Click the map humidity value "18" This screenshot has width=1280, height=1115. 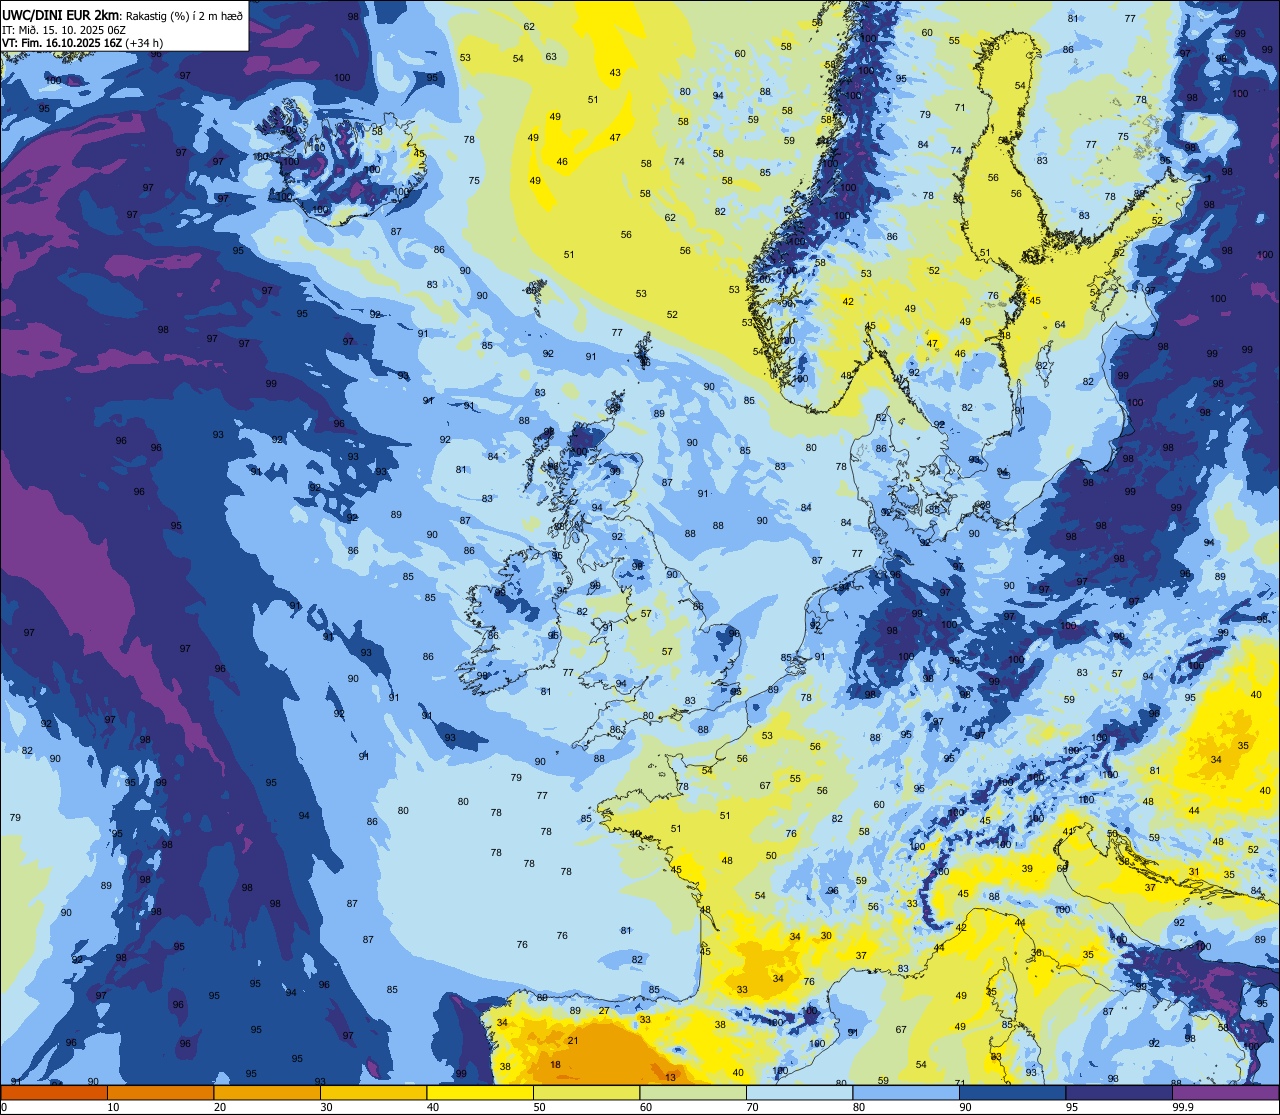(x=555, y=1064)
